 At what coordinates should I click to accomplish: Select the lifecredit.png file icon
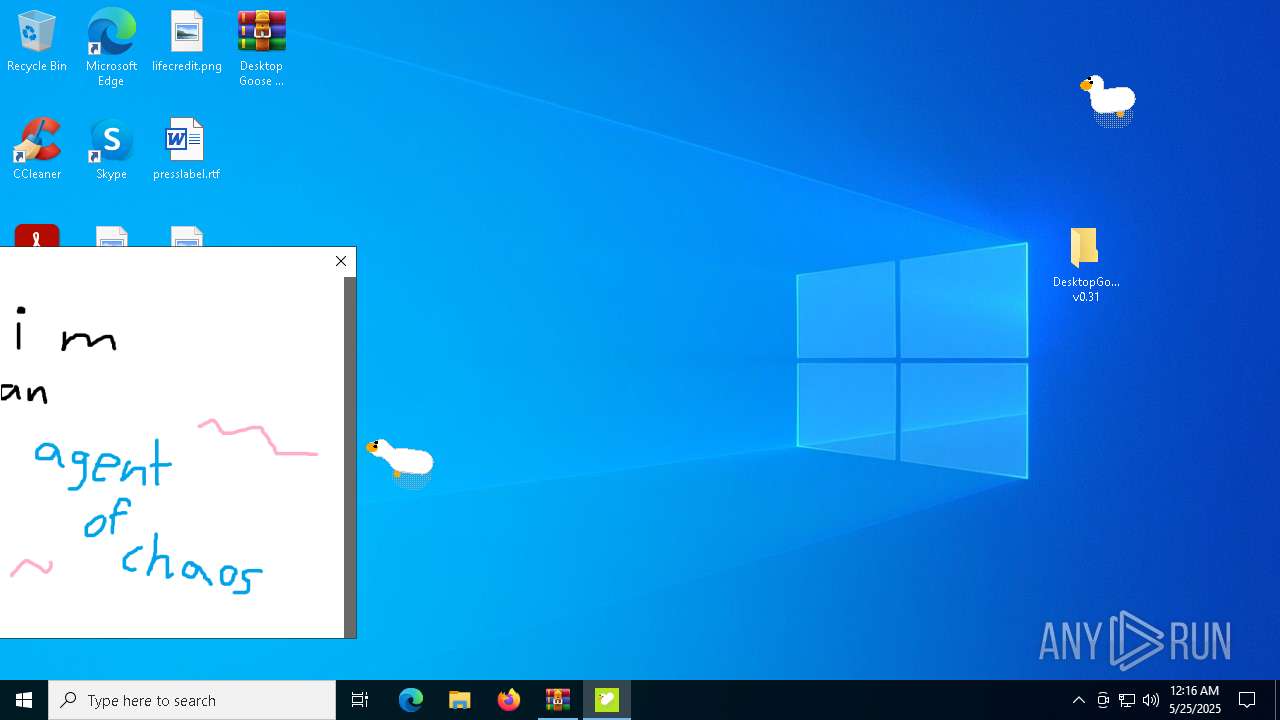point(187,42)
